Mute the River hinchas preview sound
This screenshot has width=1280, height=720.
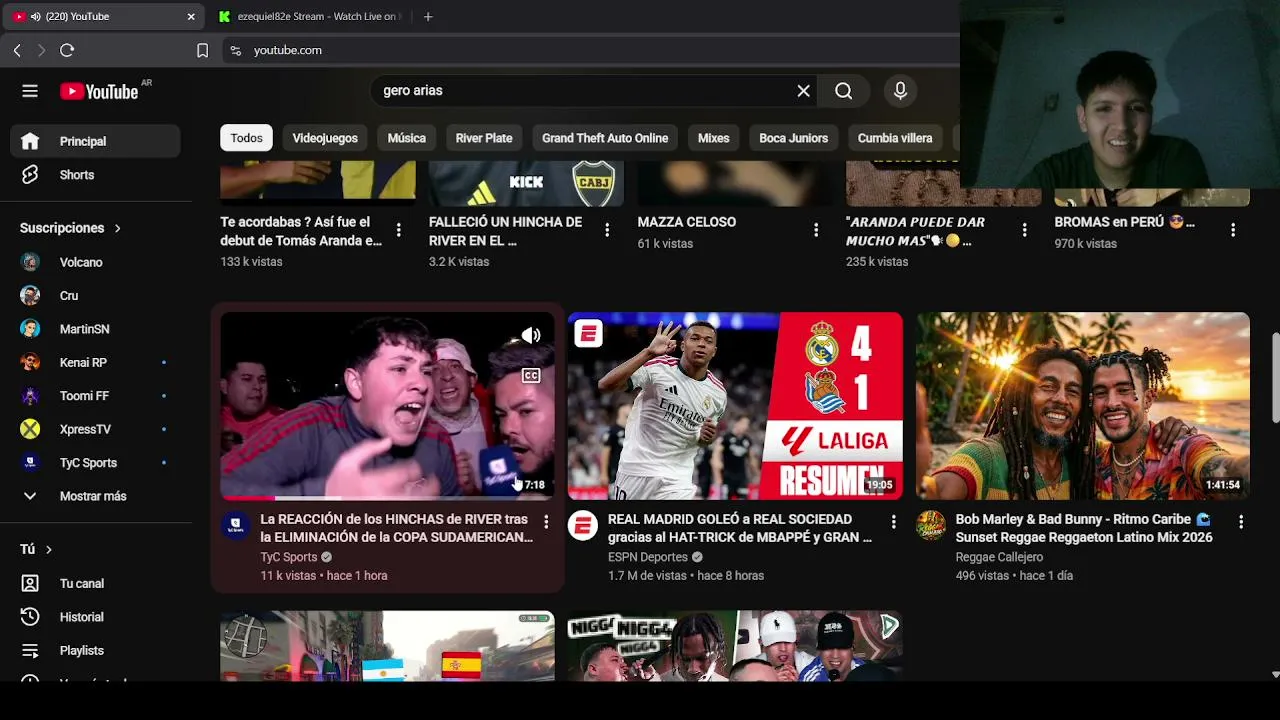coord(531,336)
